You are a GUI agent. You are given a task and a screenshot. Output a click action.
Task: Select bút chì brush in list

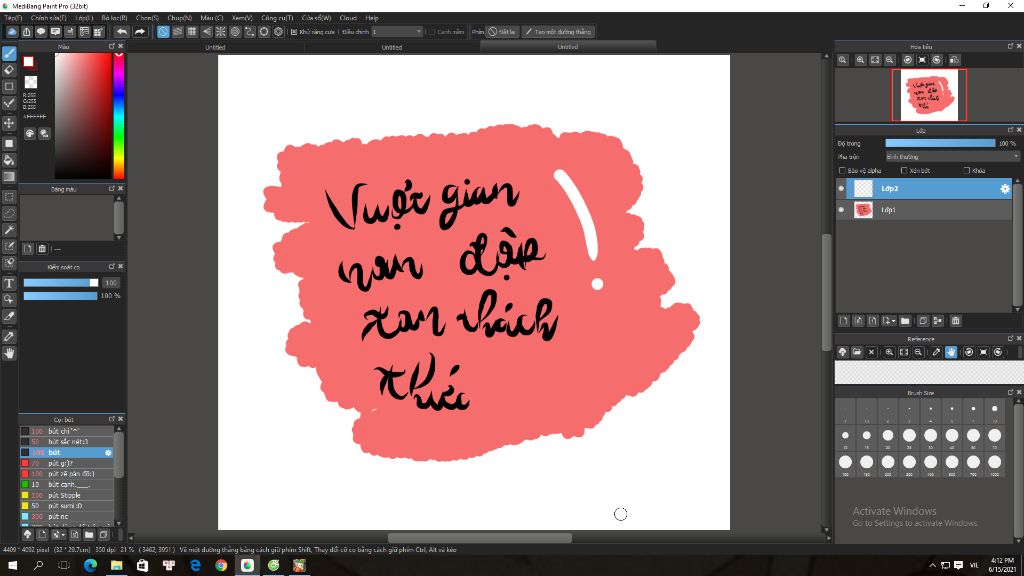point(67,431)
